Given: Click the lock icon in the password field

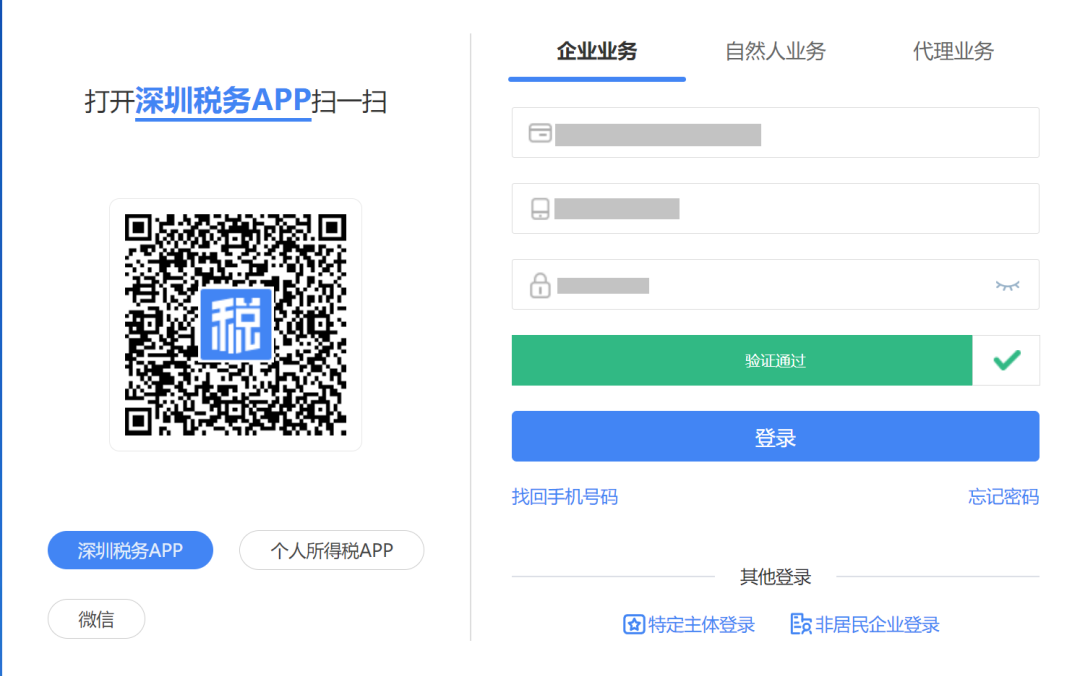Looking at the screenshot, I should (x=540, y=285).
